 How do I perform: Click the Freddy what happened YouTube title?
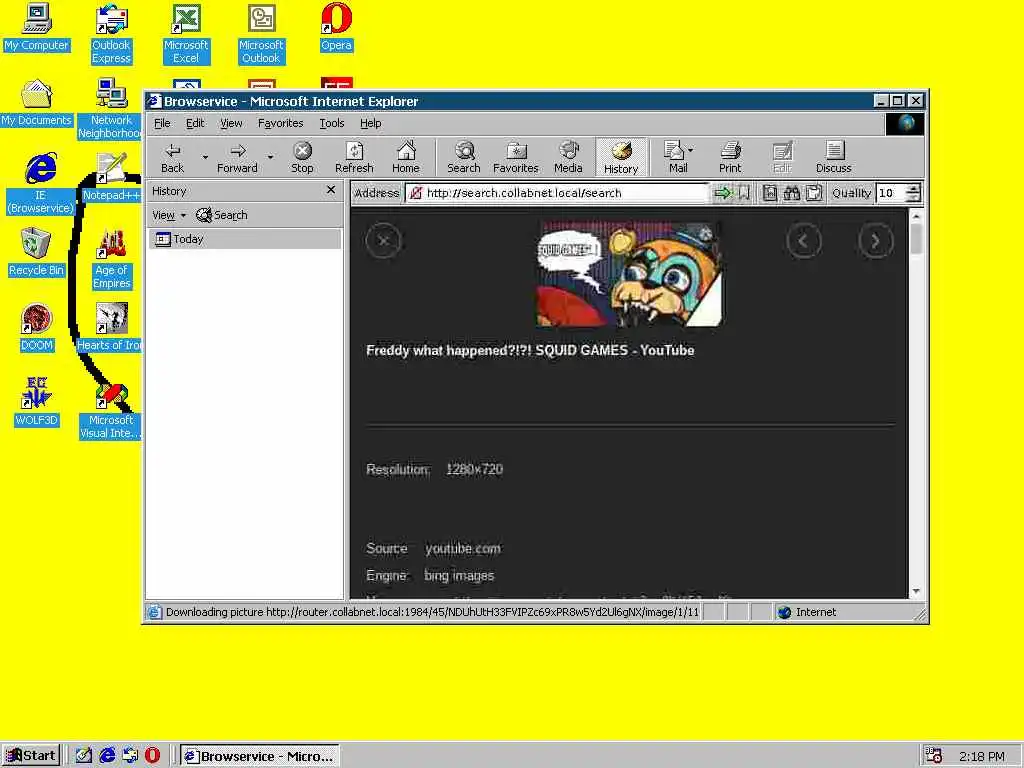(x=530, y=351)
